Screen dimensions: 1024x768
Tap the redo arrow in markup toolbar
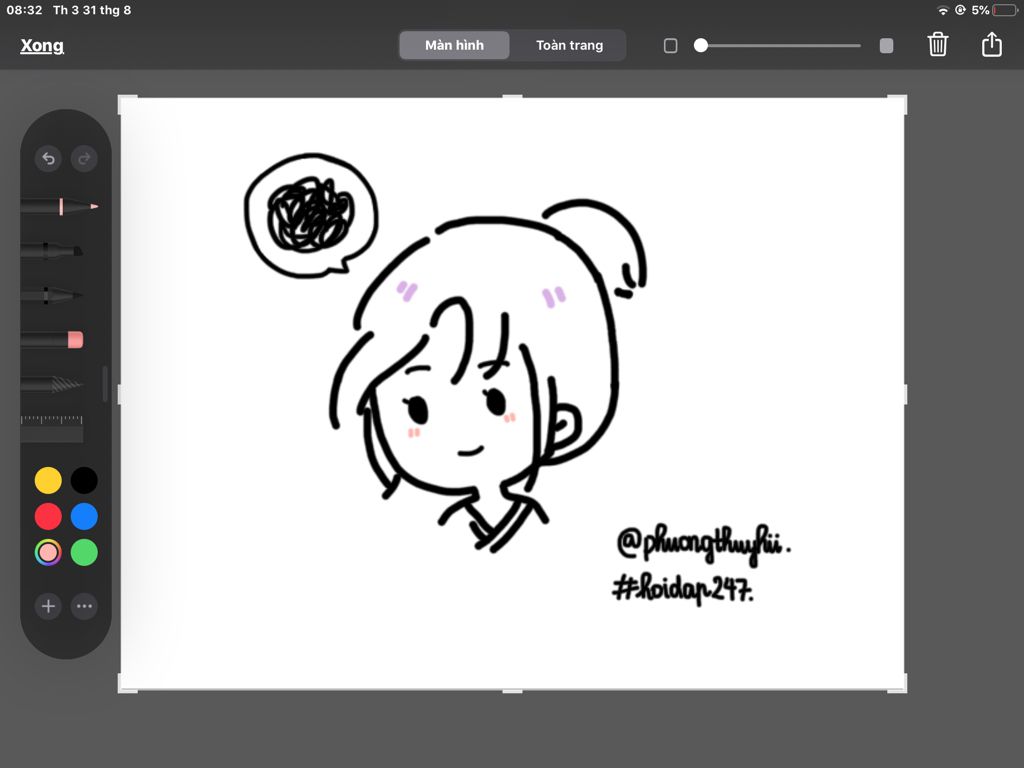click(84, 159)
